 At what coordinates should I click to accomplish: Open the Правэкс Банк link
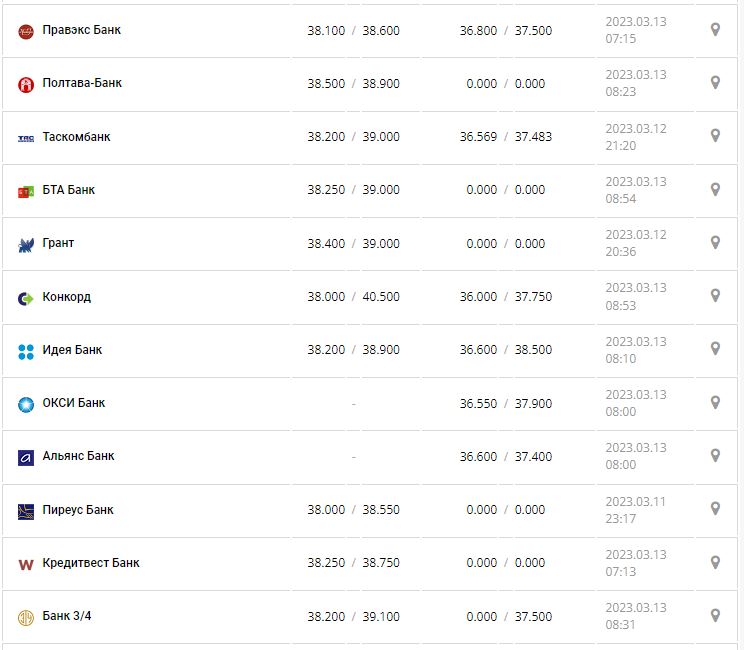coord(82,30)
